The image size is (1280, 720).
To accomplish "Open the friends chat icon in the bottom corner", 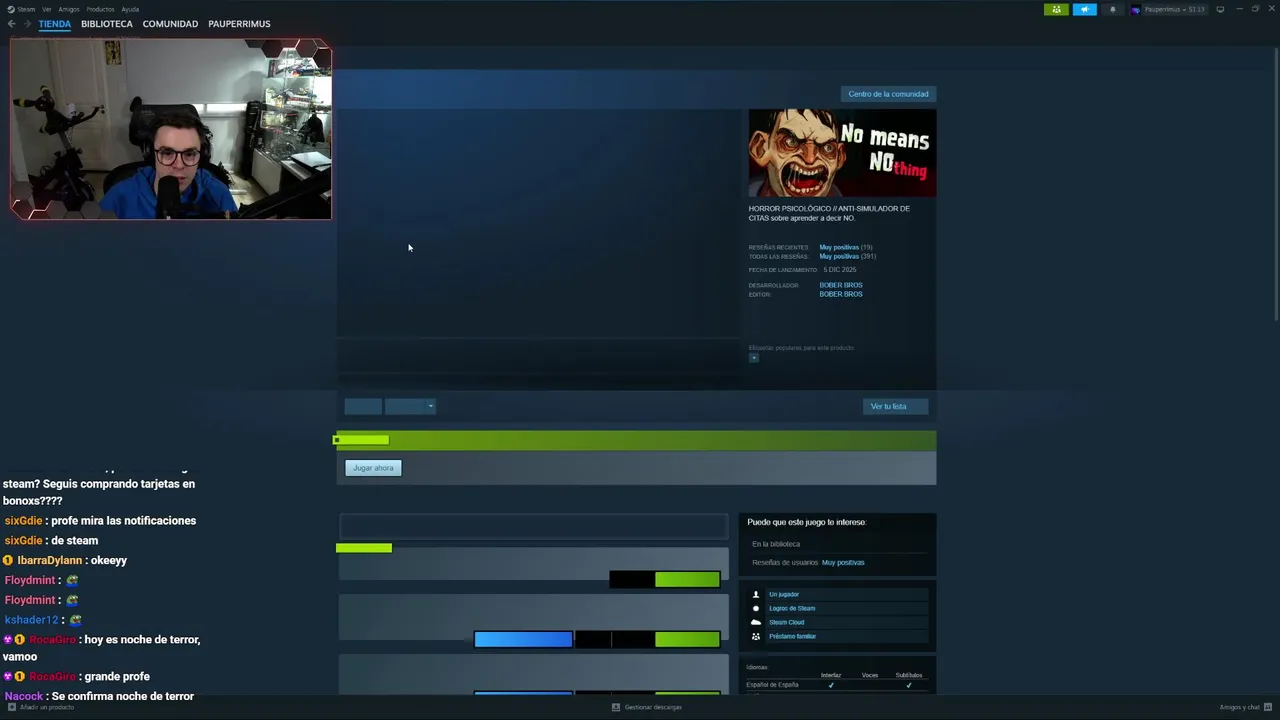I will (x=1267, y=707).
